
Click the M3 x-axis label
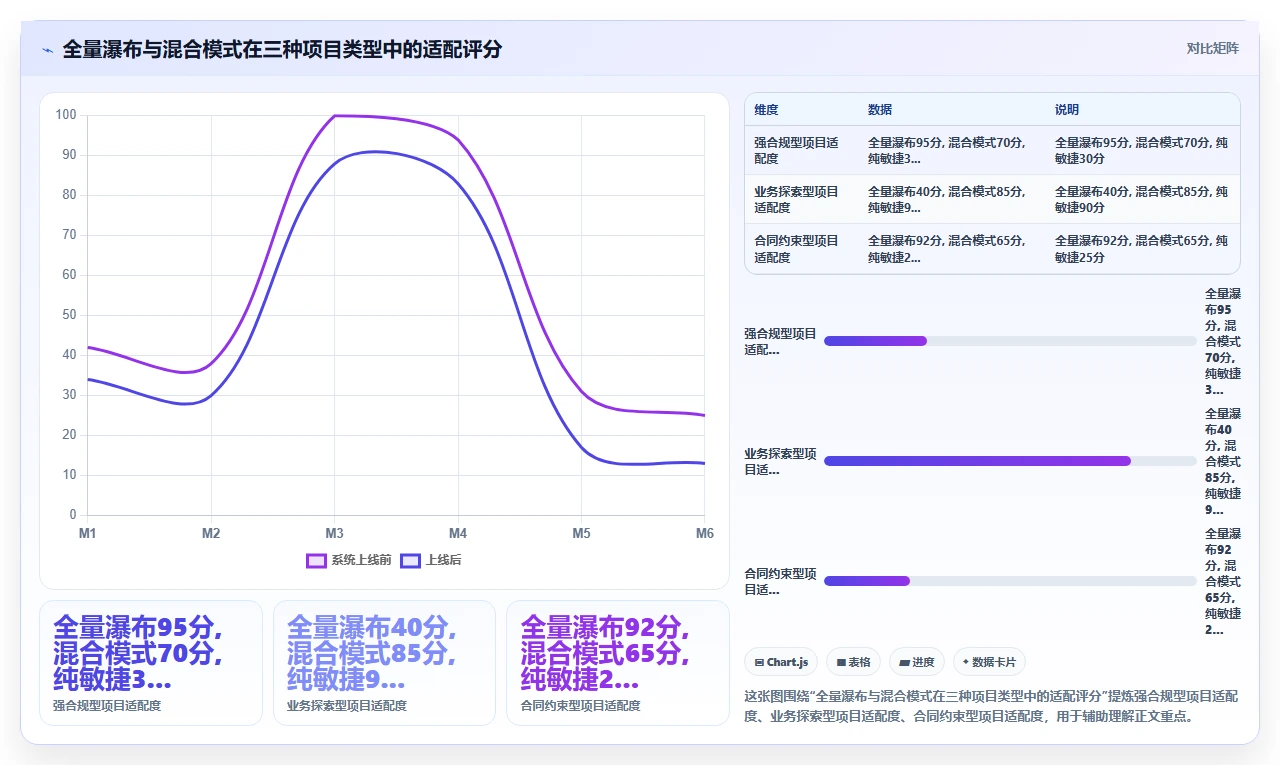(x=335, y=533)
